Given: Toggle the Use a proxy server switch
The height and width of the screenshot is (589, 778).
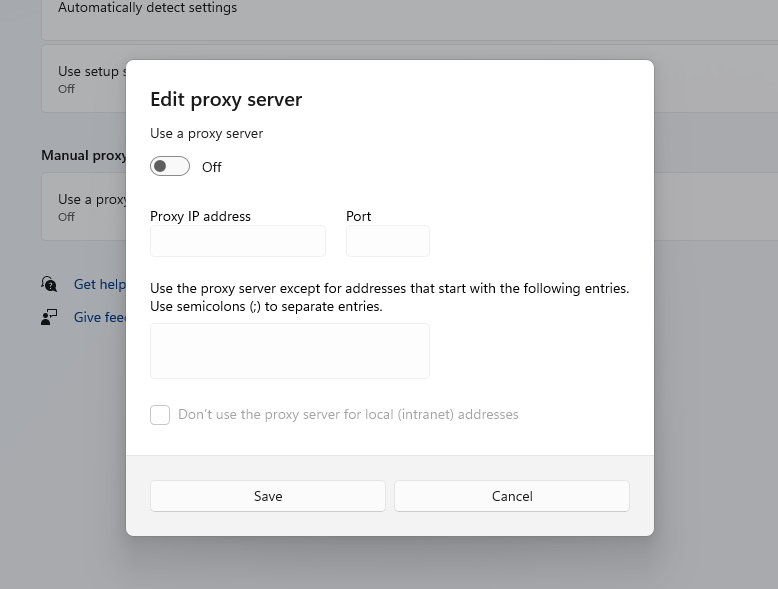Looking at the screenshot, I should [170, 166].
